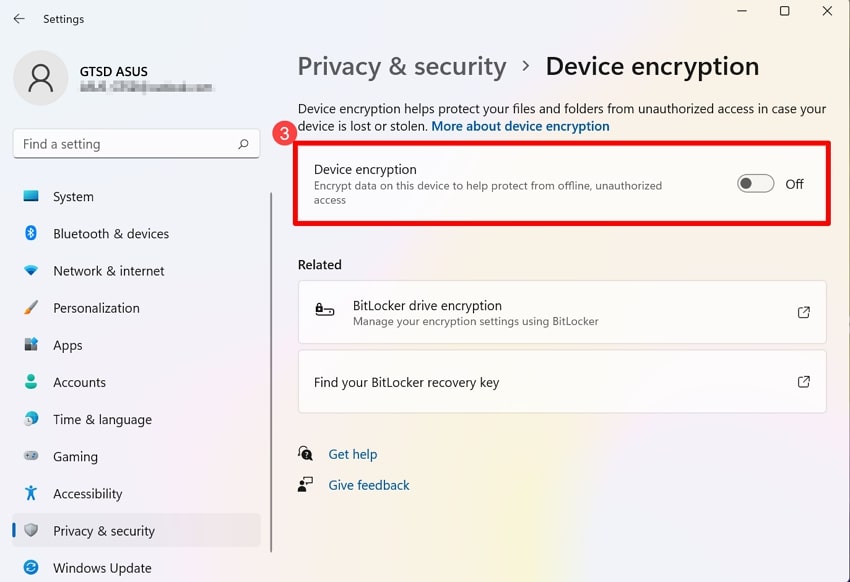
Task: Open Accounts settings
Action: (79, 382)
